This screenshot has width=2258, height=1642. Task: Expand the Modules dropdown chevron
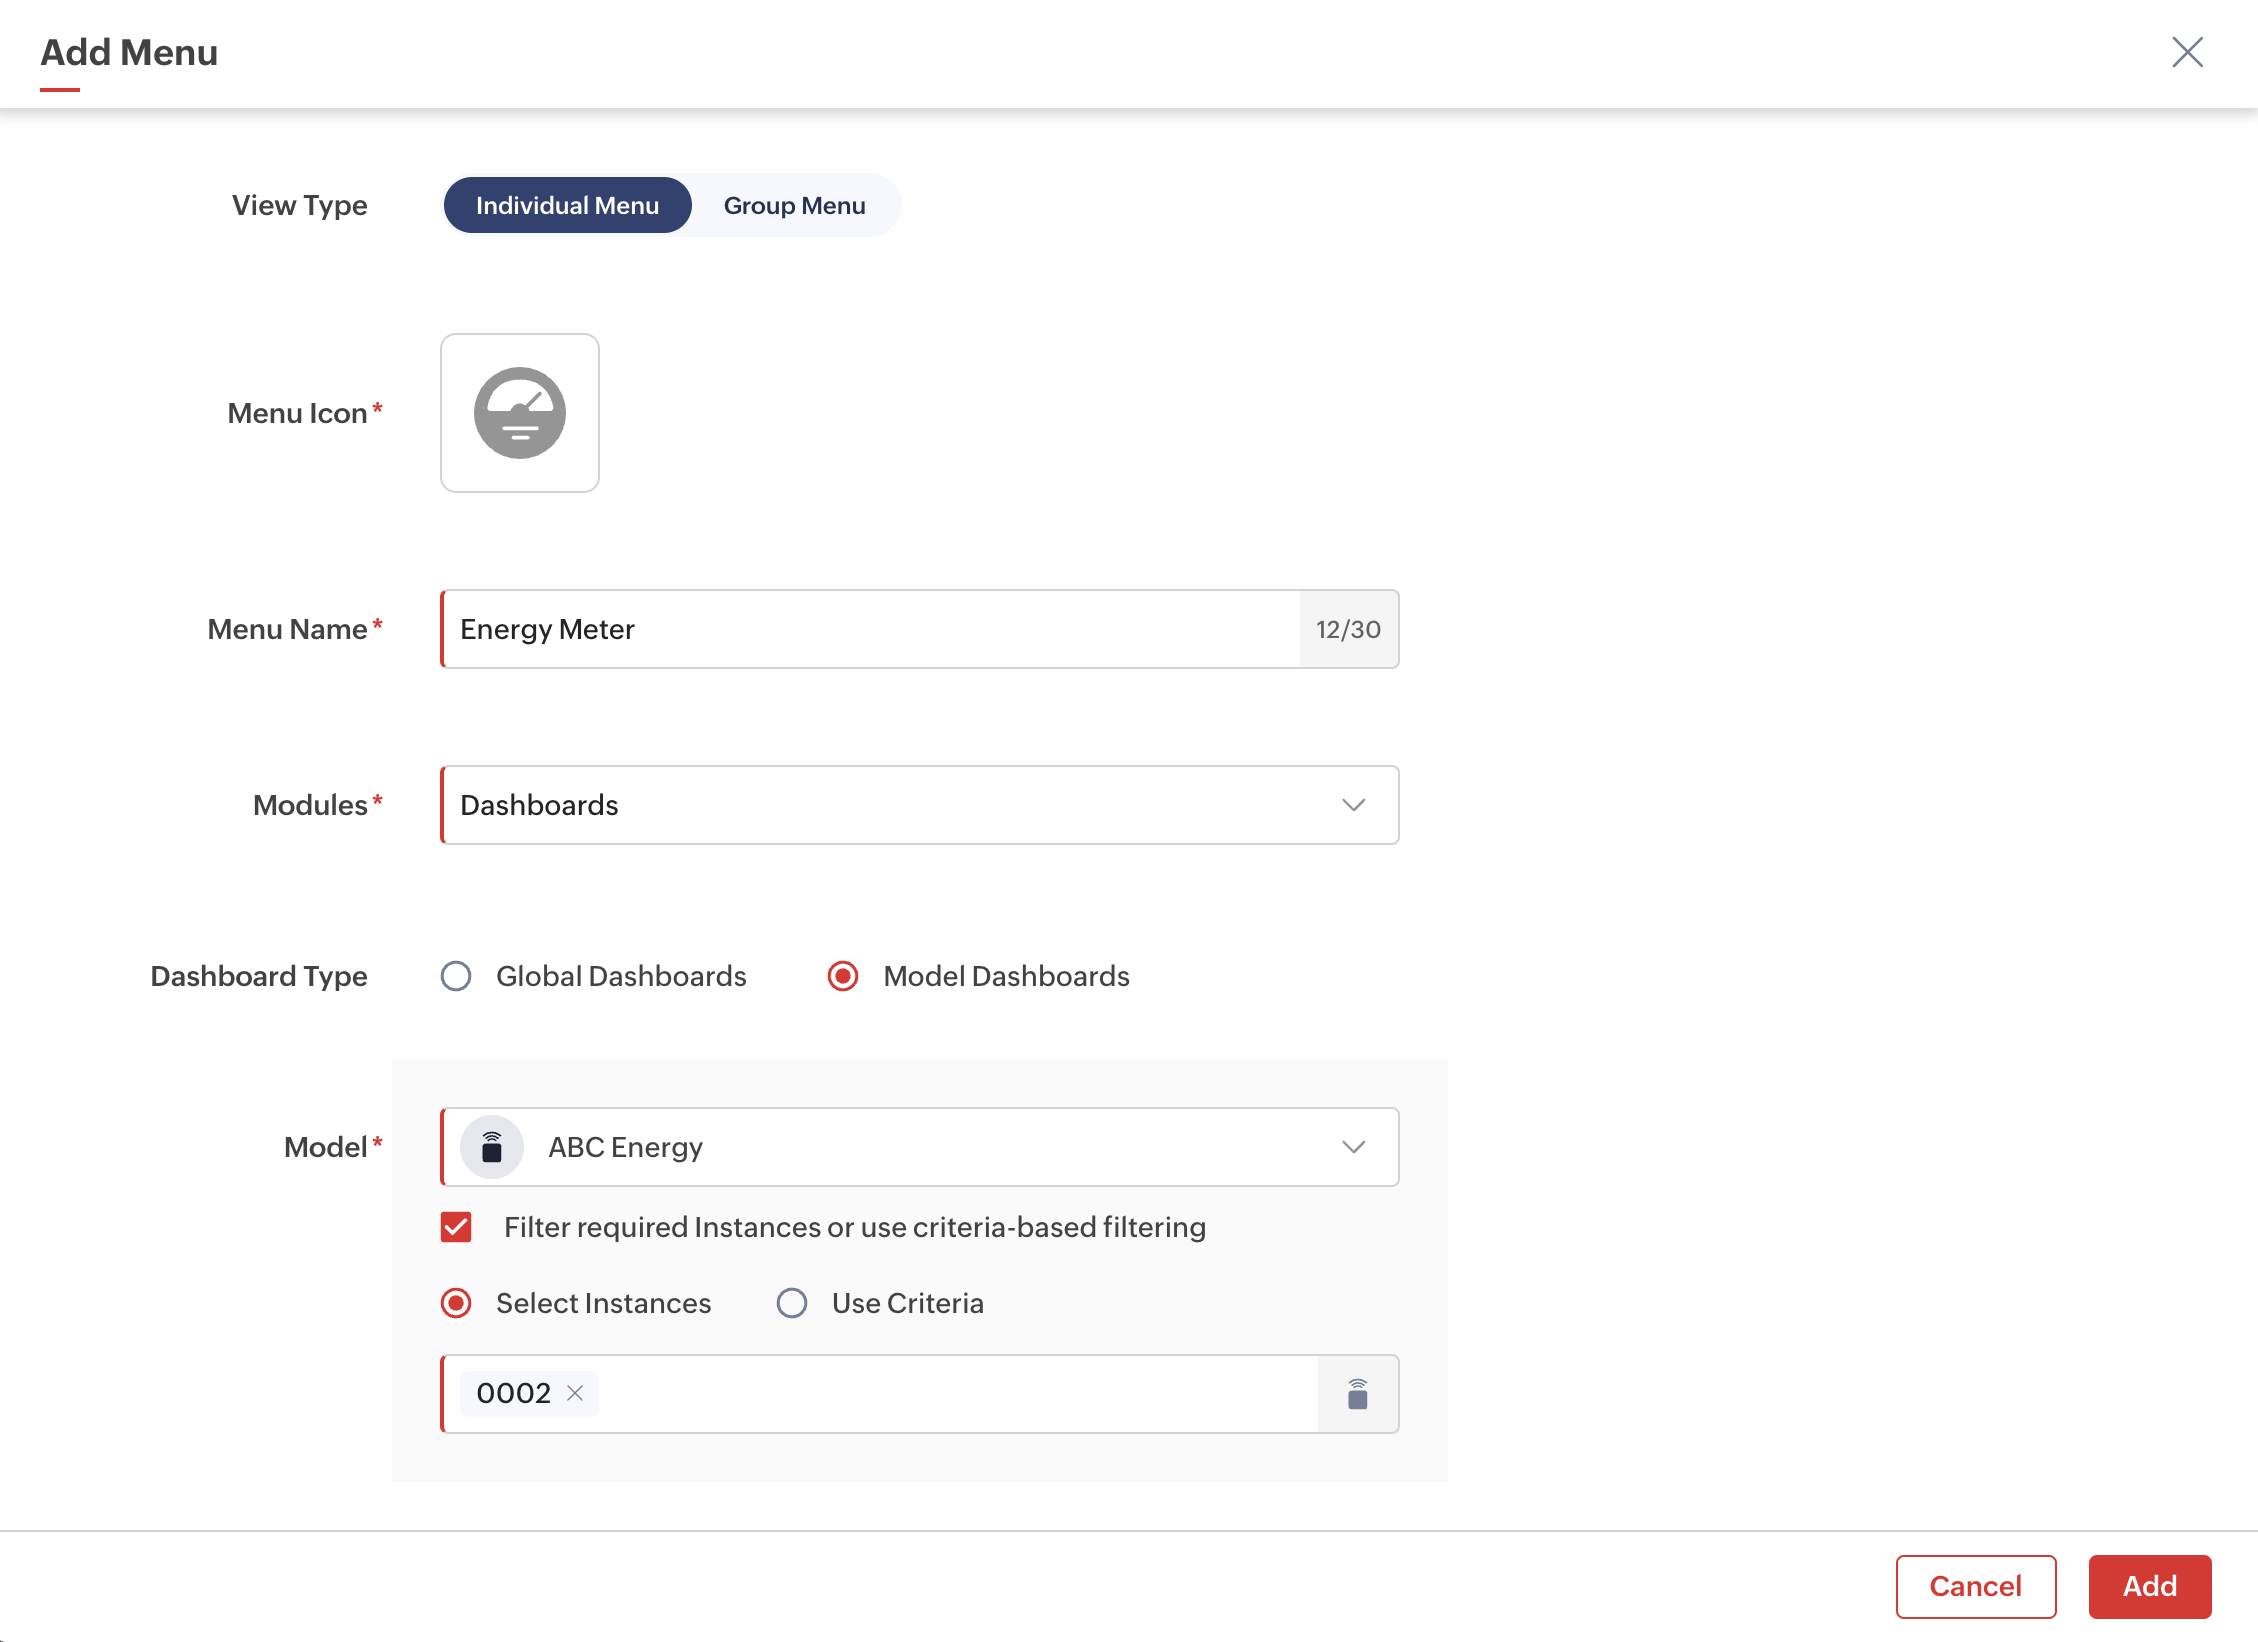1353,805
